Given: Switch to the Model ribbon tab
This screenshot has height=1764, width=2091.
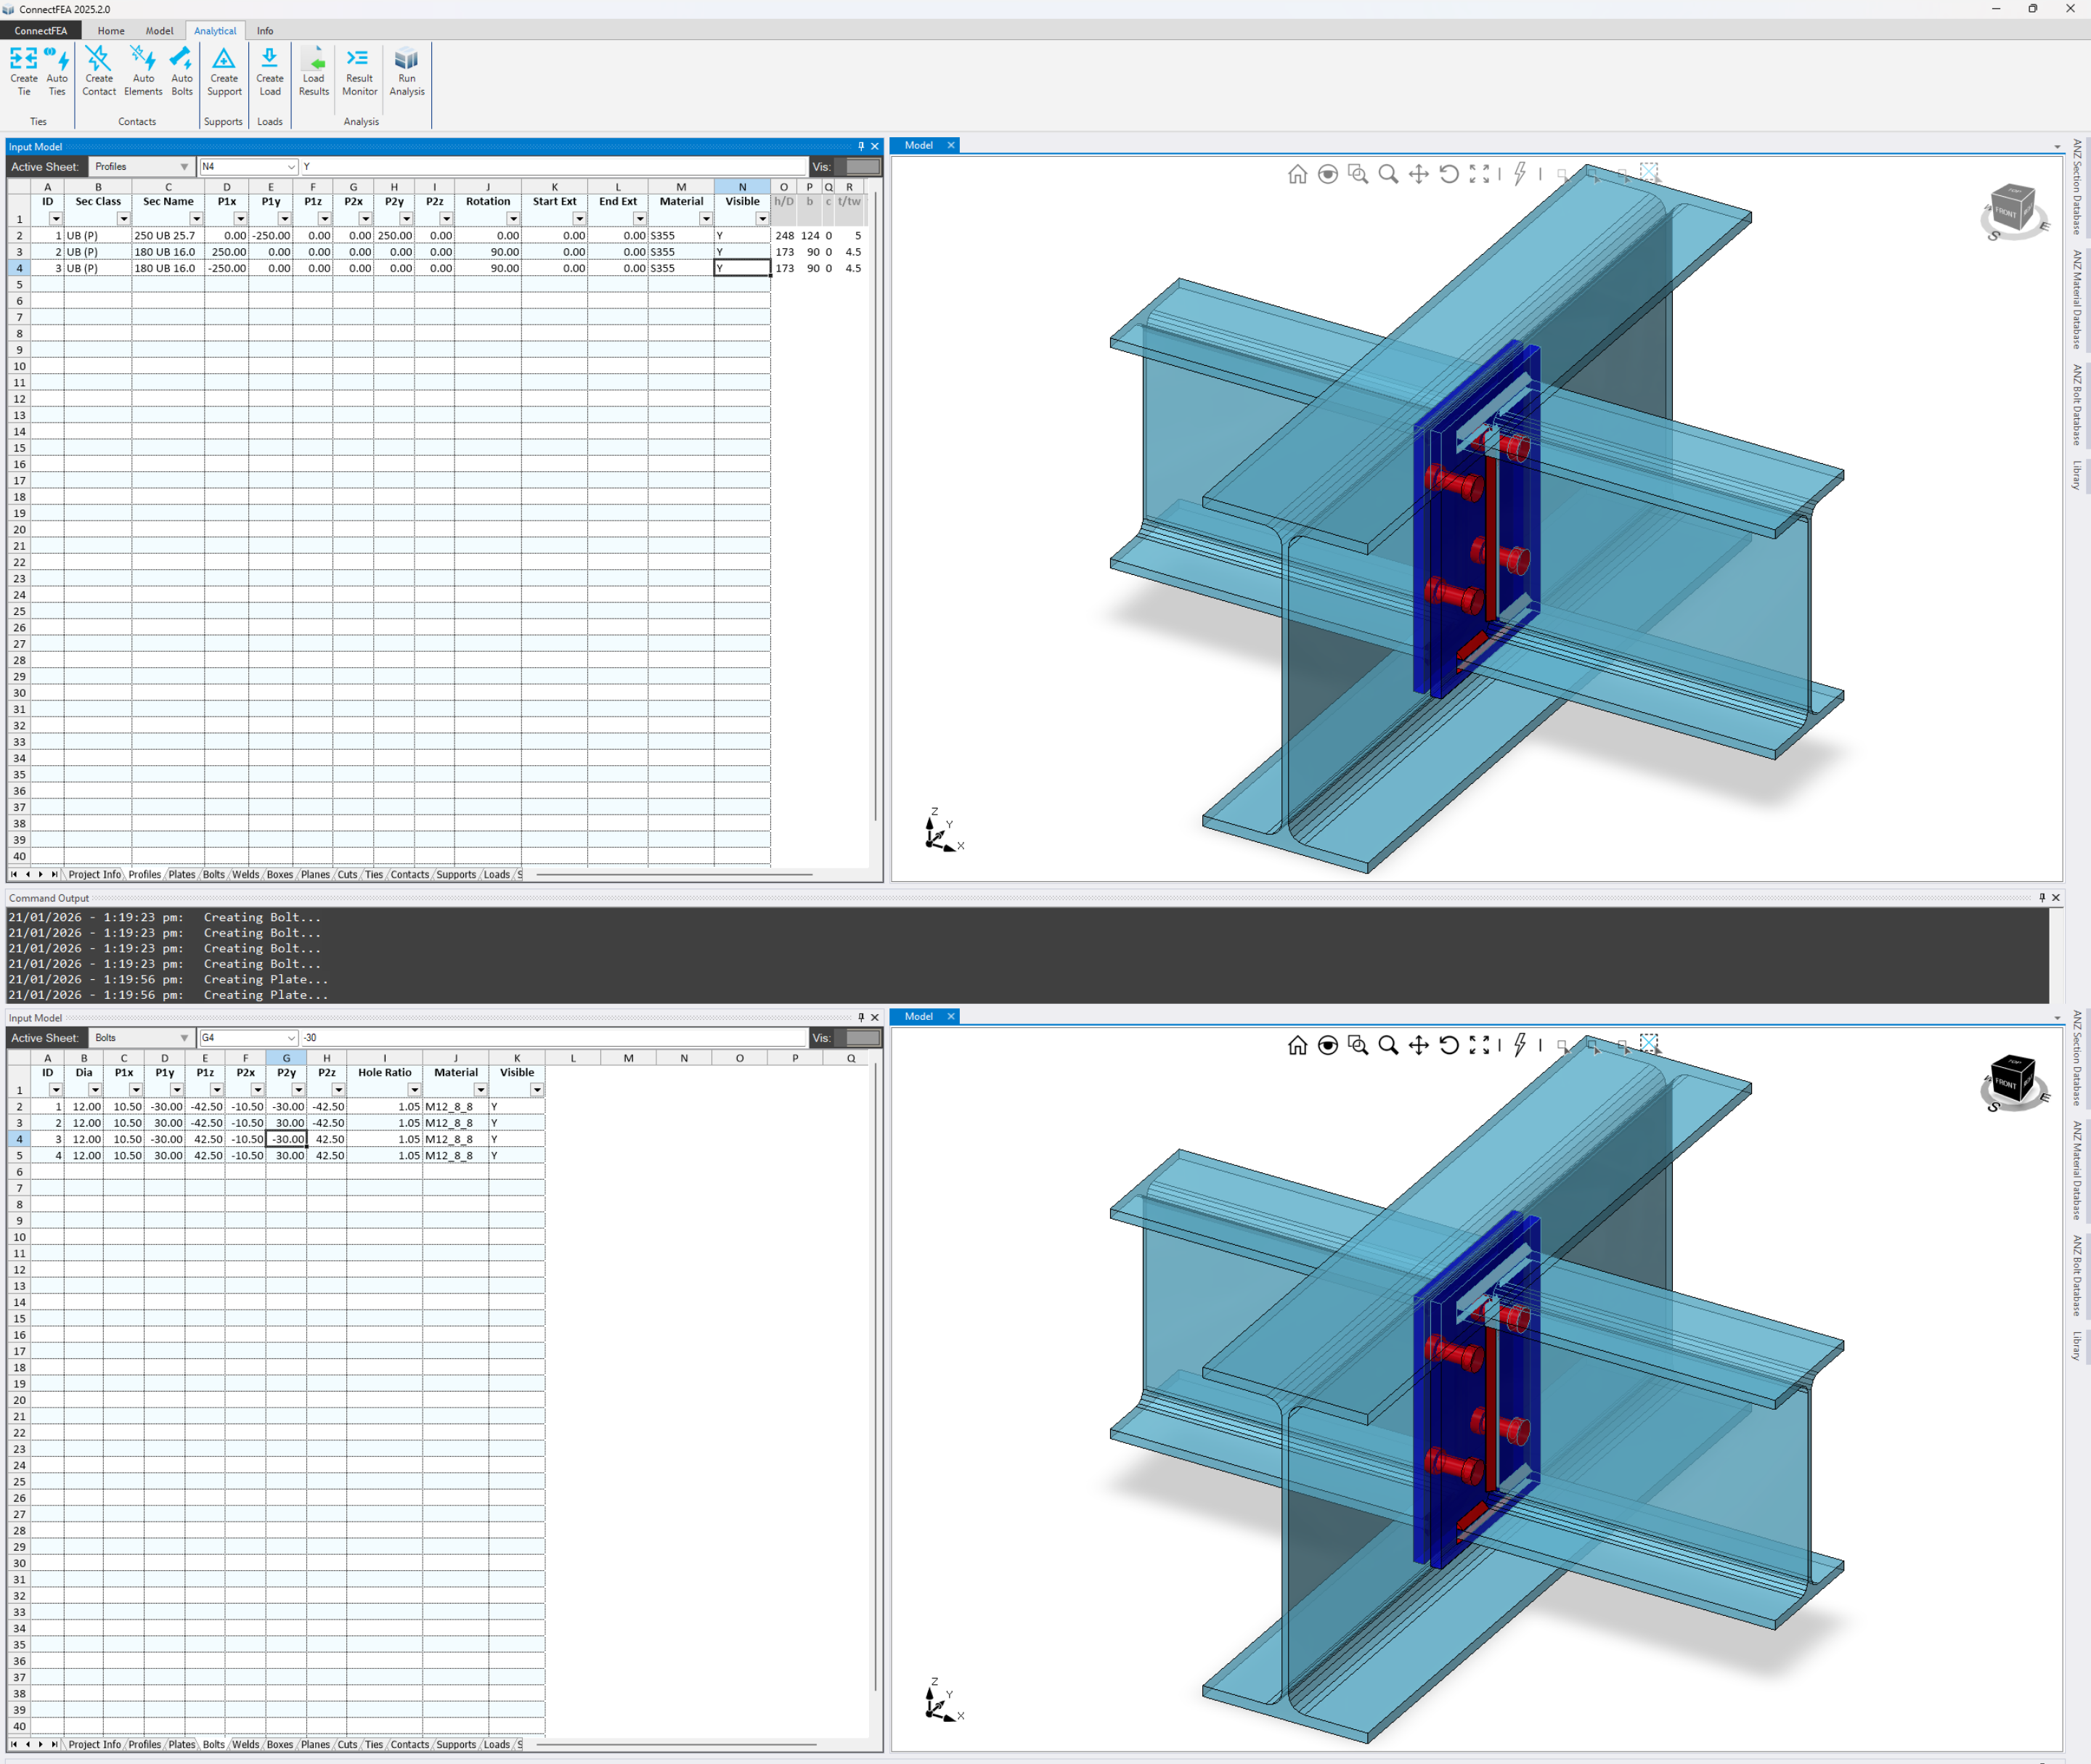Looking at the screenshot, I should (x=159, y=31).
